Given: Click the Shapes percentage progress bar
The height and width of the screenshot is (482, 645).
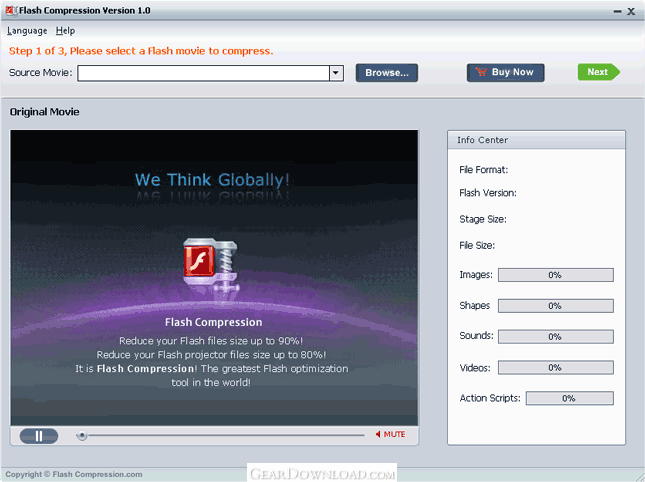Looking at the screenshot, I should 556,306.
